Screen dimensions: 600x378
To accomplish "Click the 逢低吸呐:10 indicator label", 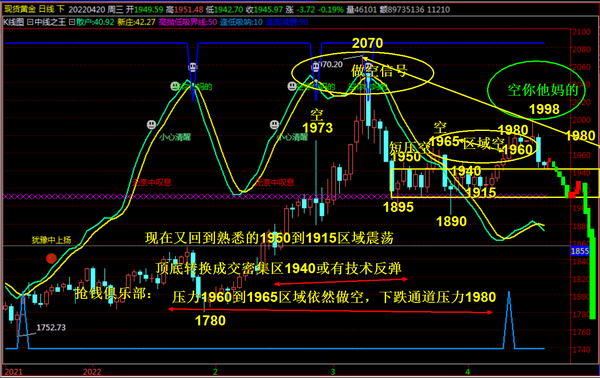I will click(241, 22).
